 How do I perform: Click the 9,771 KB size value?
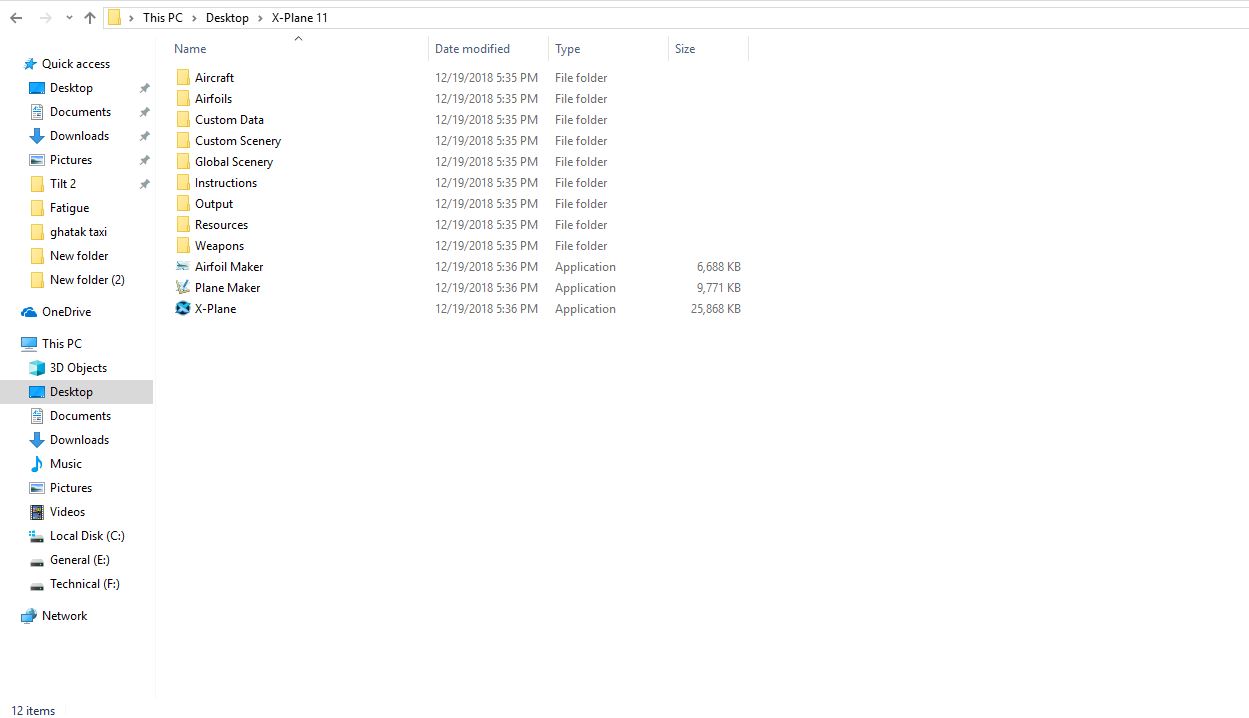(x=718, y=288)
